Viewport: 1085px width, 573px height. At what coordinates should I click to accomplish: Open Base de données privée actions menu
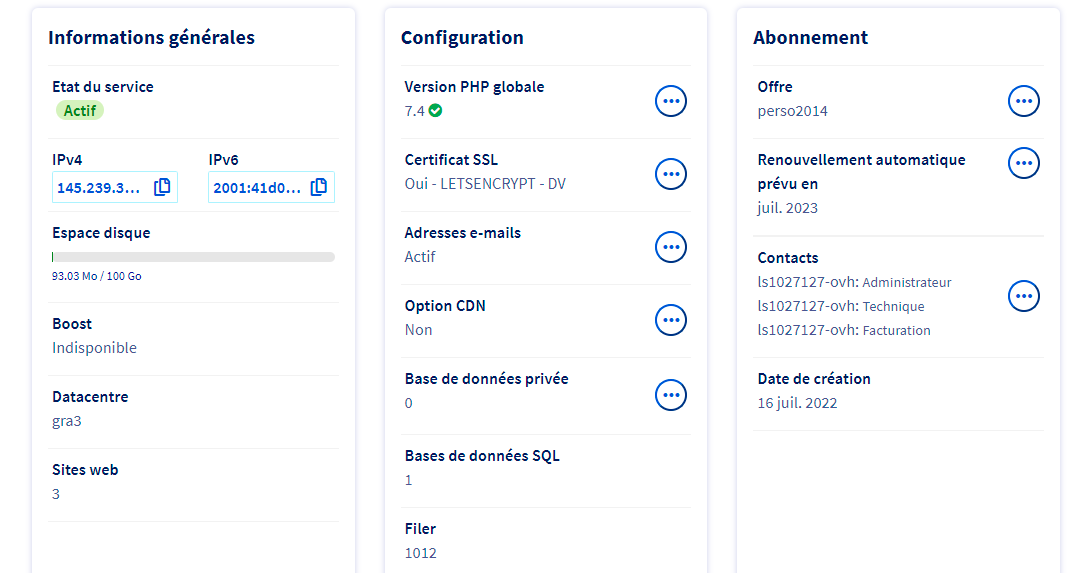[671, 395]
